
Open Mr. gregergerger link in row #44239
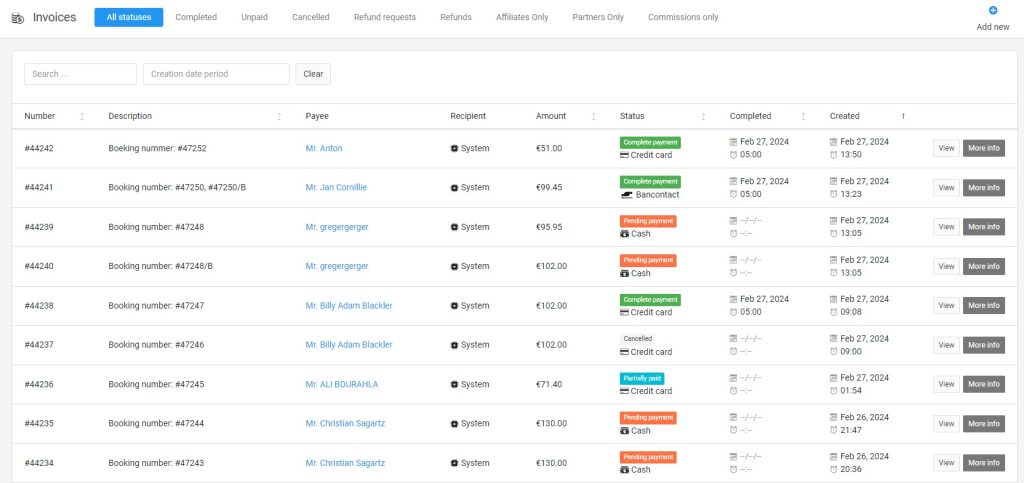point(337,227)
